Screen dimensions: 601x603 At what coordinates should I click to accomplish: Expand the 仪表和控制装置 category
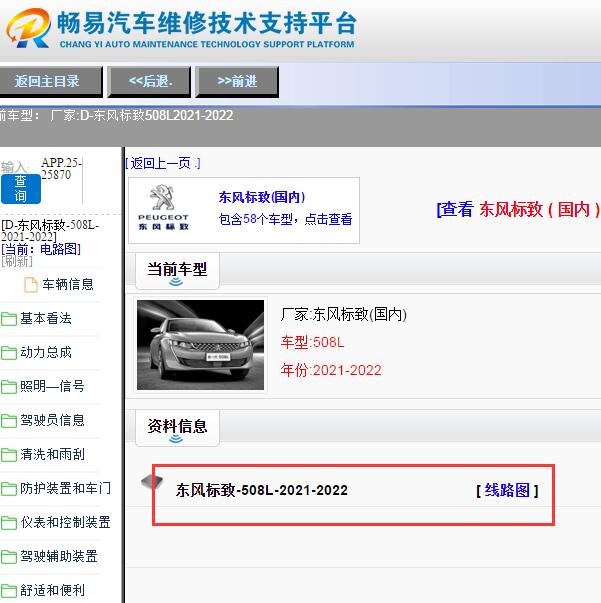pyautogui.click(x=65, y=522)
